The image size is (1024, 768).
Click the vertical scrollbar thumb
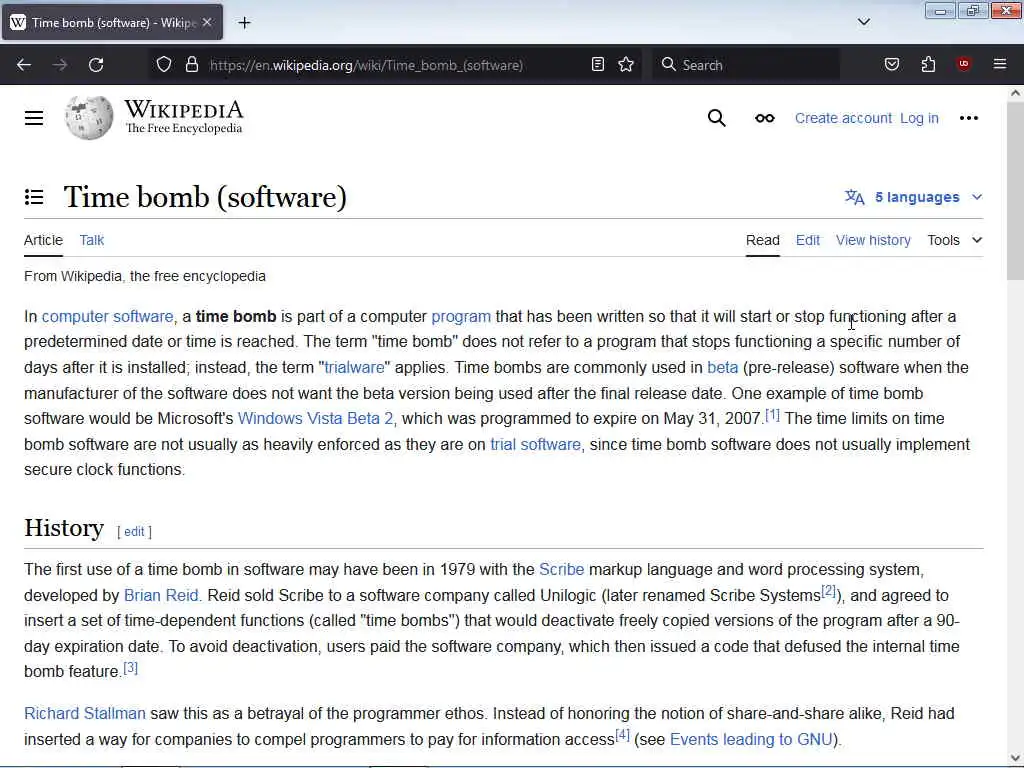pos(1015,191)
